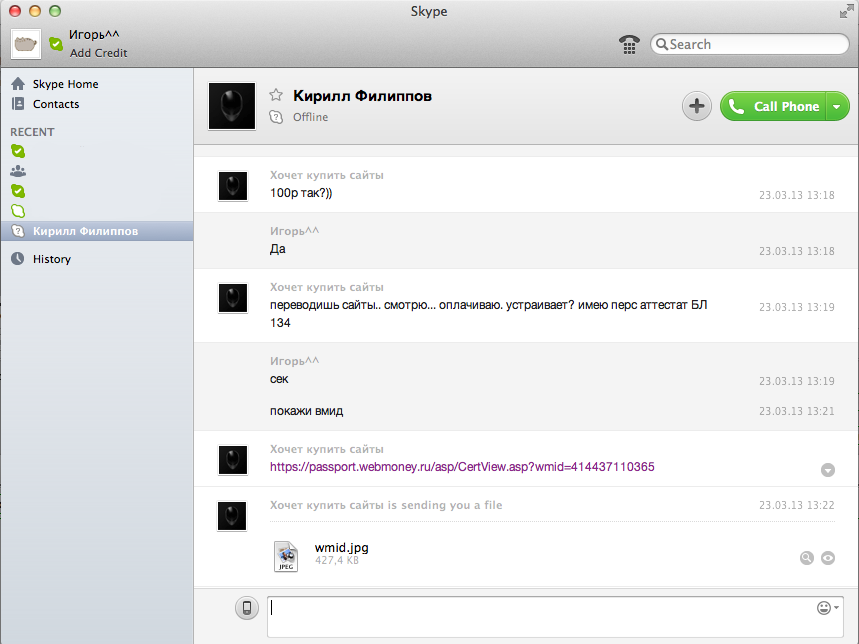Toggle full screen arrows icon
The height and width of the screenshot is (644, 859).
(x=846, y=12)
